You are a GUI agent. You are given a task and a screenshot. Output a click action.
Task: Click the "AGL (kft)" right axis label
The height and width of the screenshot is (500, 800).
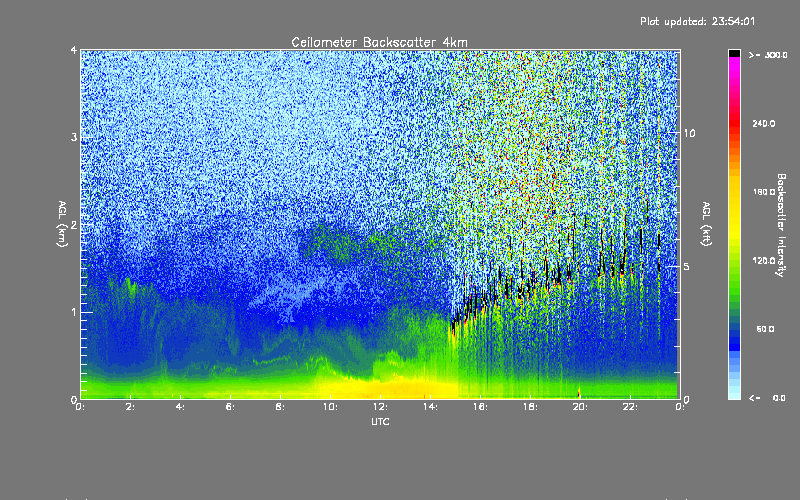coord(707,224)
